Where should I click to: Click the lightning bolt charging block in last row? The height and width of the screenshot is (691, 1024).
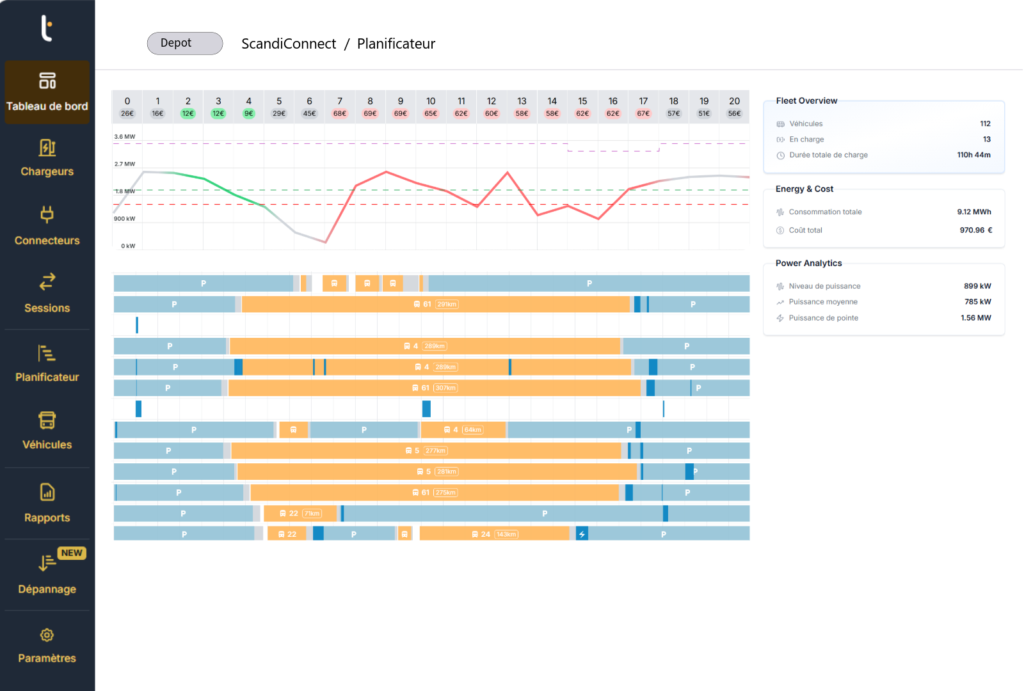point(582,534)
